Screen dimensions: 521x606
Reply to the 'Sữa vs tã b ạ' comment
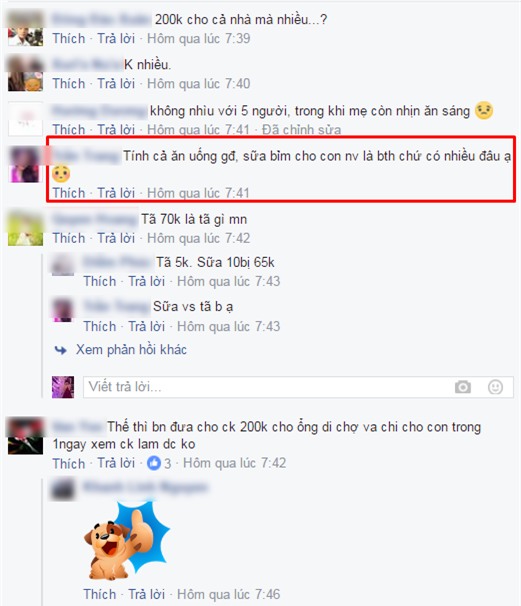pyautogui.click(x=146, y=326)
